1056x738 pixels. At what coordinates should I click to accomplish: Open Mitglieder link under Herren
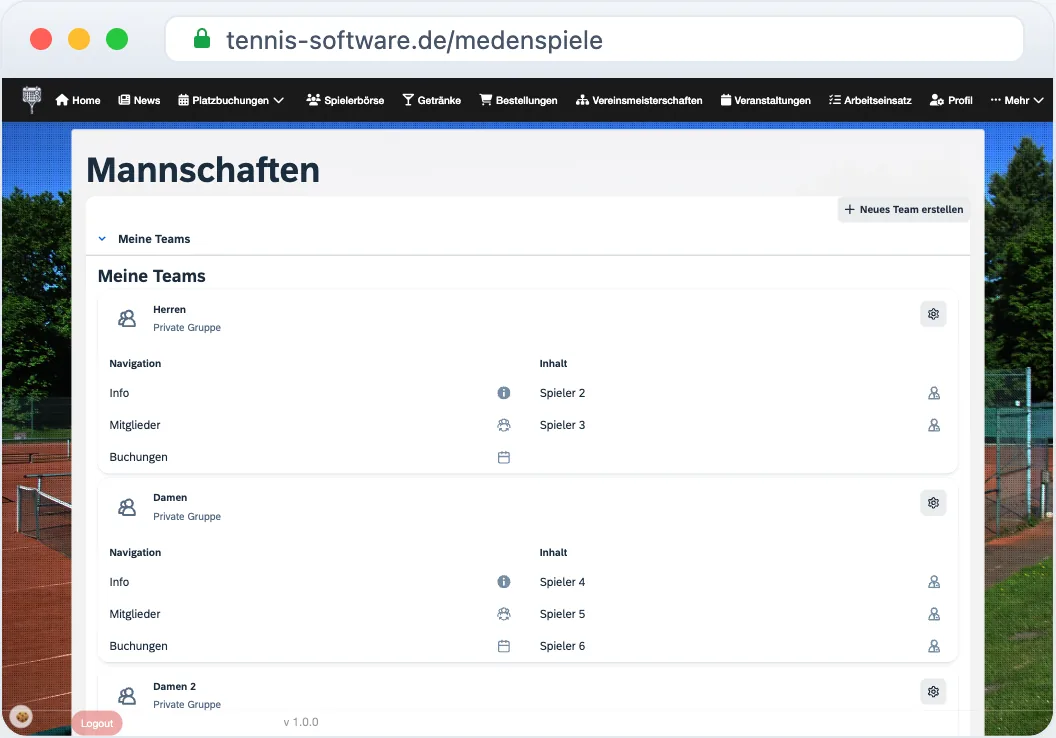(135, 426)
